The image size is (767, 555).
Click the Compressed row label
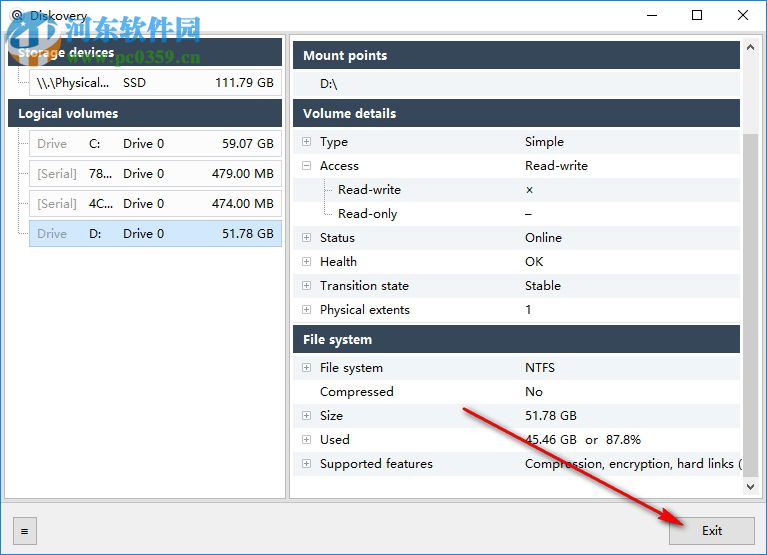point(357,392)
